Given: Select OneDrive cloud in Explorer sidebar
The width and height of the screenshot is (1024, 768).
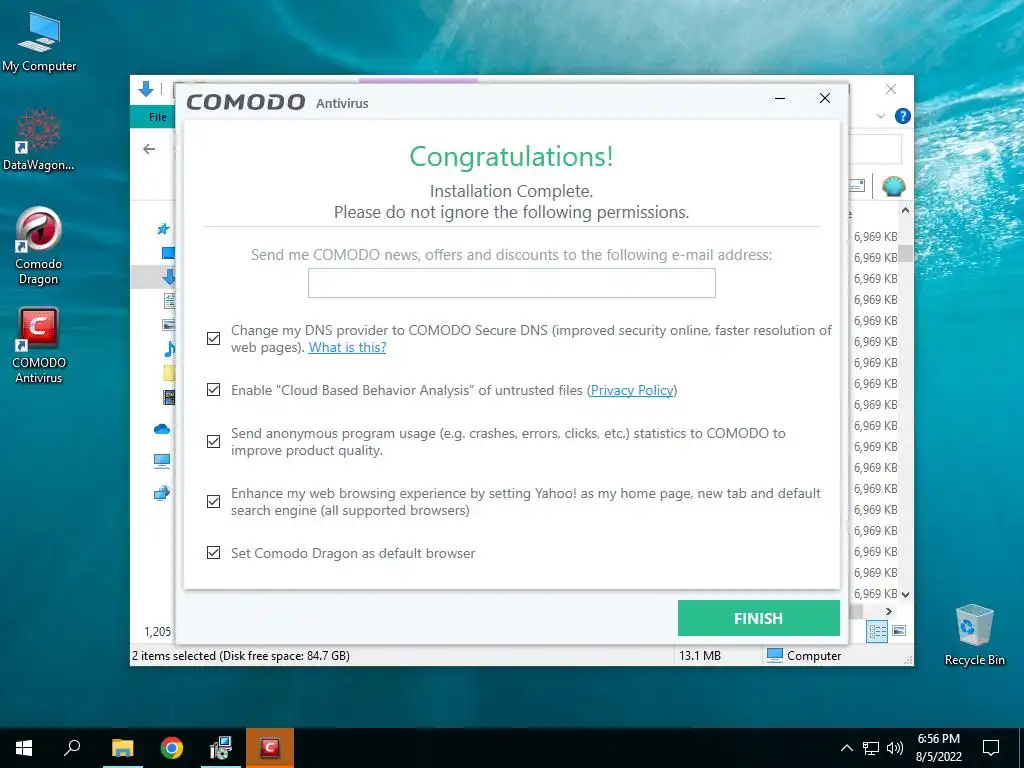Looking at the screenshot, I should click(x=162, y=429).
